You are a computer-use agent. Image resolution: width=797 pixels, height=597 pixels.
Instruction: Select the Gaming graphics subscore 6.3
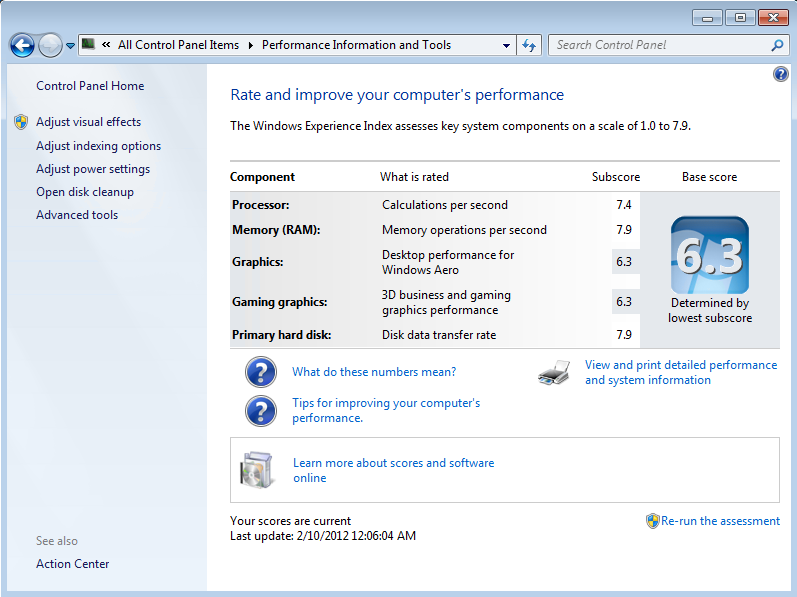click(624, 302)
